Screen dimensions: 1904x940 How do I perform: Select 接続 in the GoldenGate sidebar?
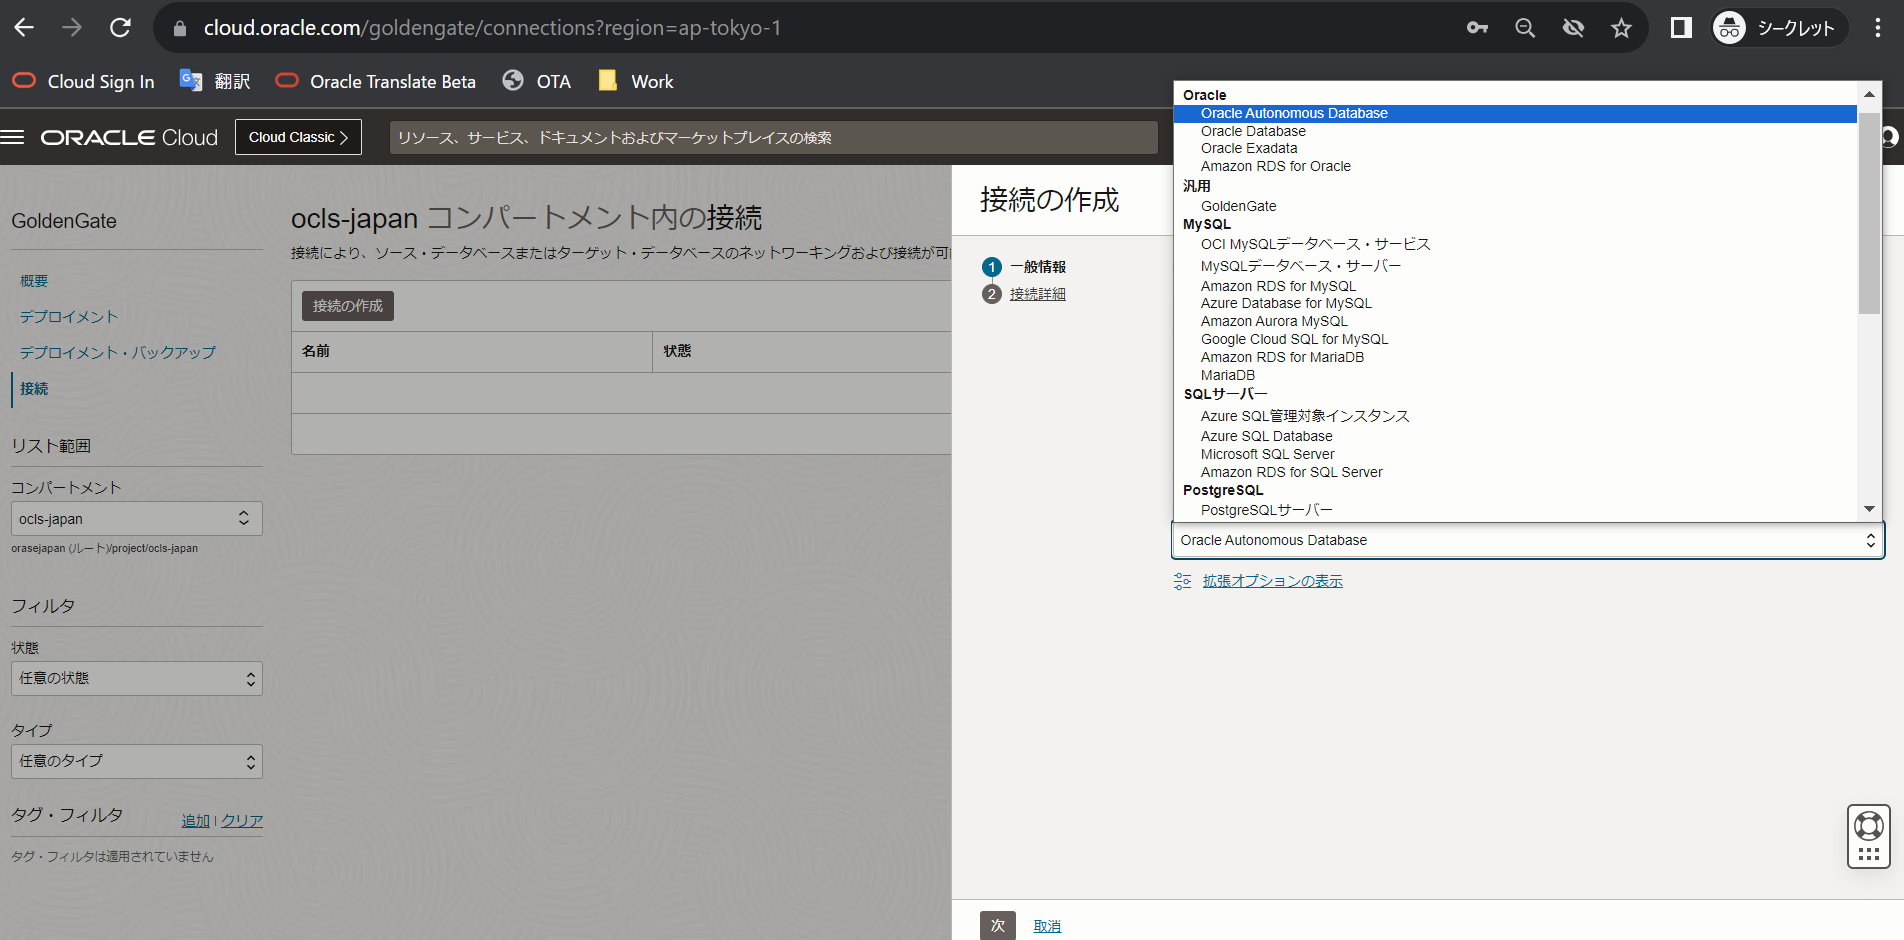[x=34, y=389]
